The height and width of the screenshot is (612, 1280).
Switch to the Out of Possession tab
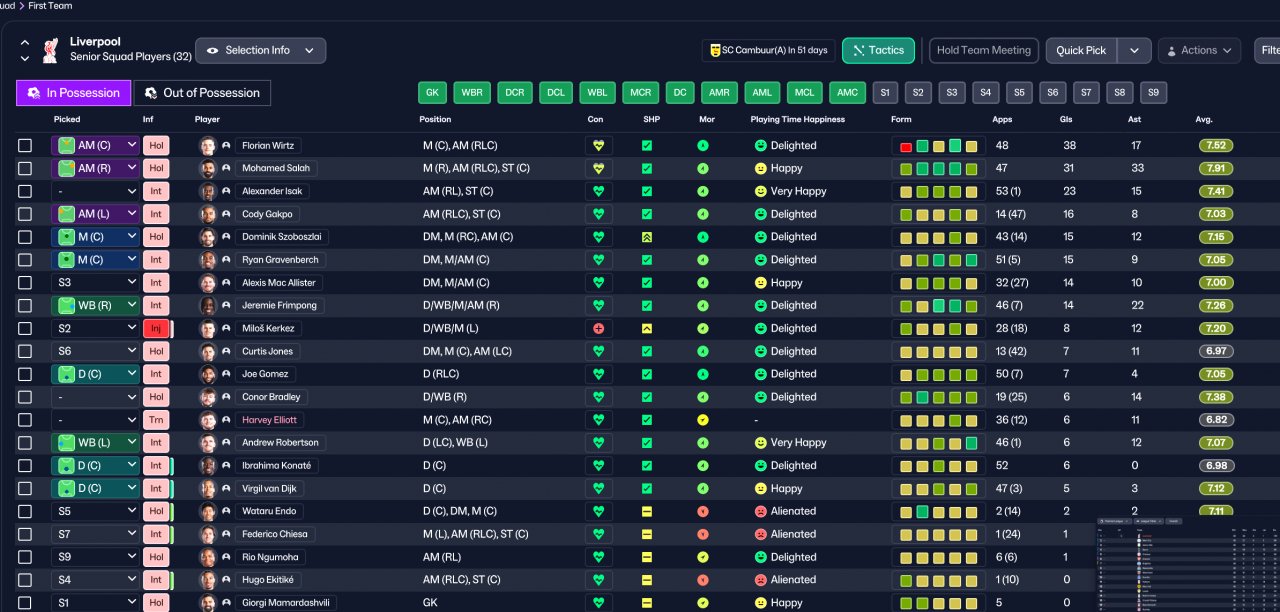[x=202, y=93]
